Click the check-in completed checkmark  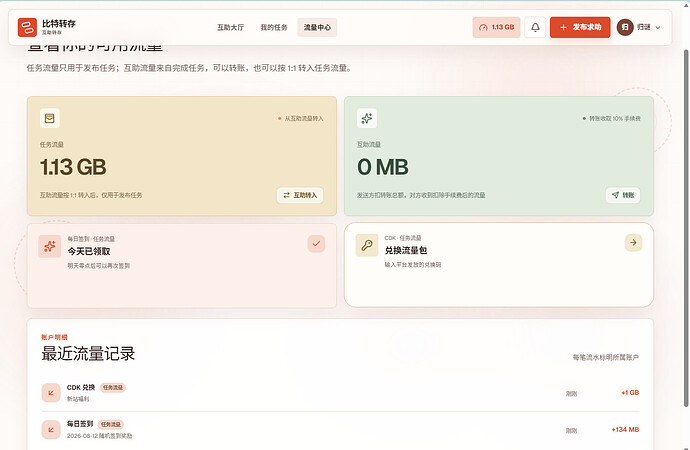coord(316,243)
